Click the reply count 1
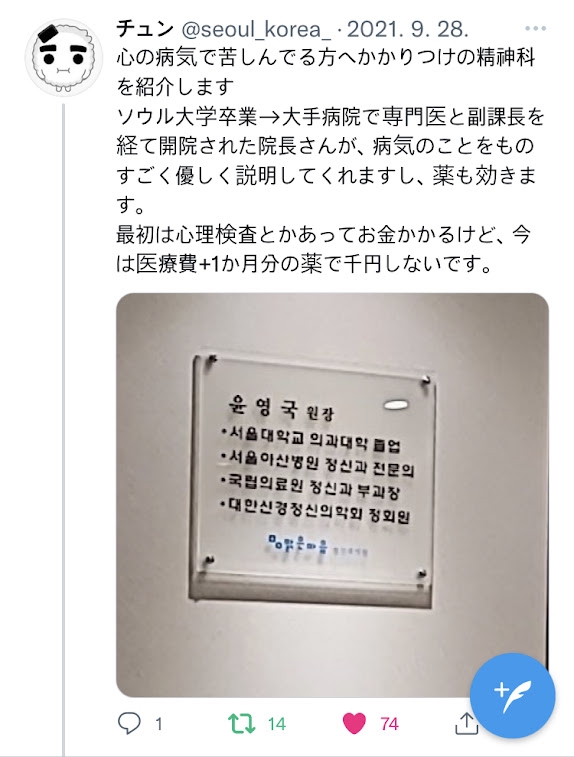 (x=158, y=724)
